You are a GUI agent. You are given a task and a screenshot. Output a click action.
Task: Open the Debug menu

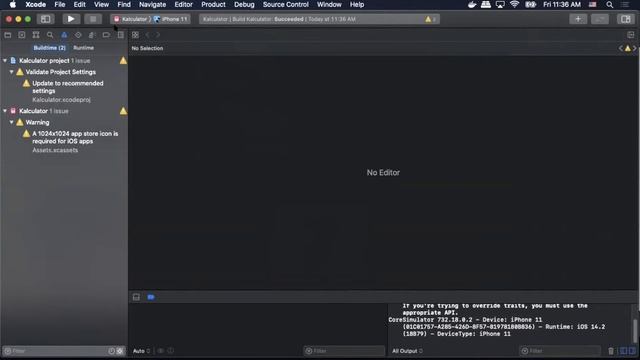tap(244, 4)
